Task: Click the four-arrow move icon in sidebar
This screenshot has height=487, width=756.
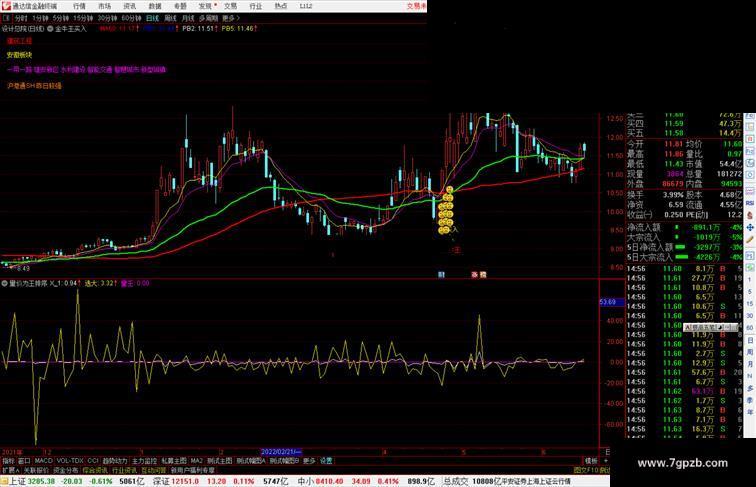Action: (750, 227)
